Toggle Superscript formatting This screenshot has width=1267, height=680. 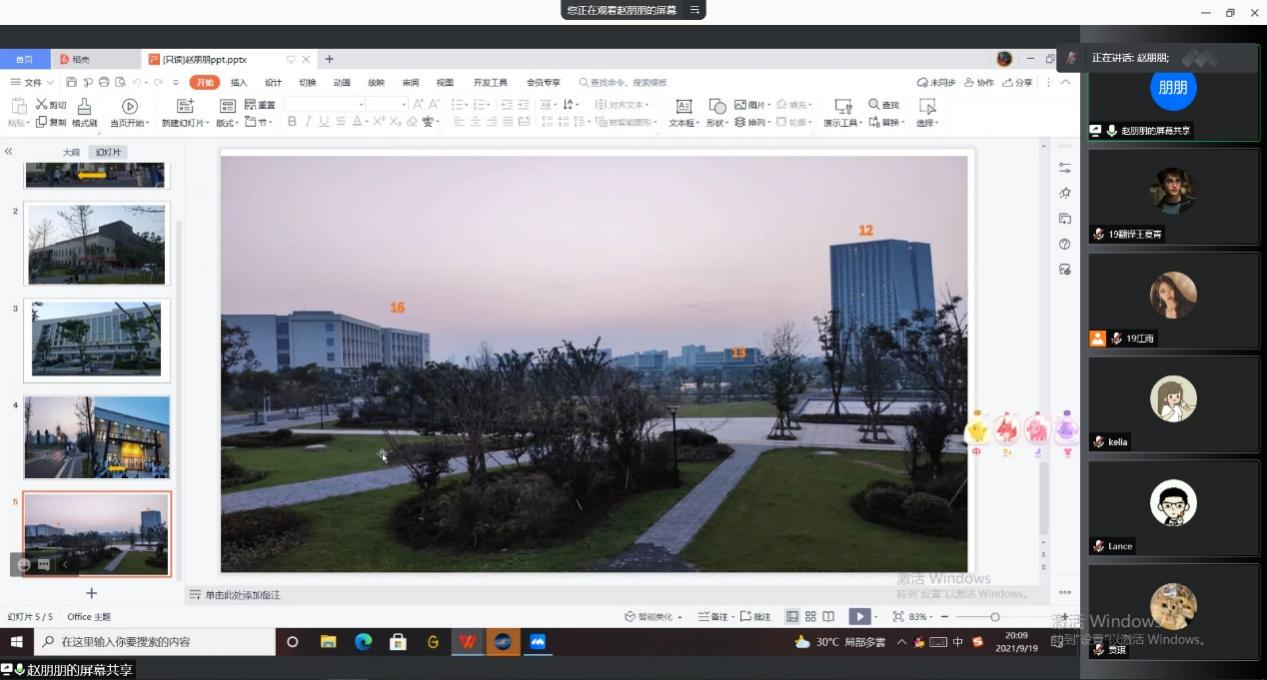(x=379, y=122)
